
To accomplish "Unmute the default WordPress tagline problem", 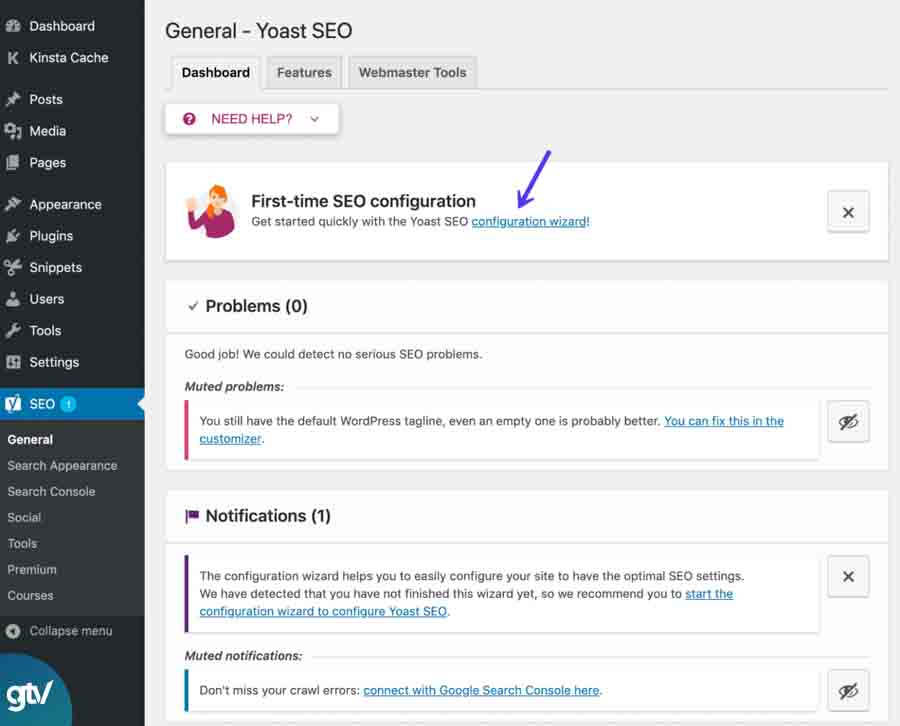I will pyautogui.click(x=848, y=422).
